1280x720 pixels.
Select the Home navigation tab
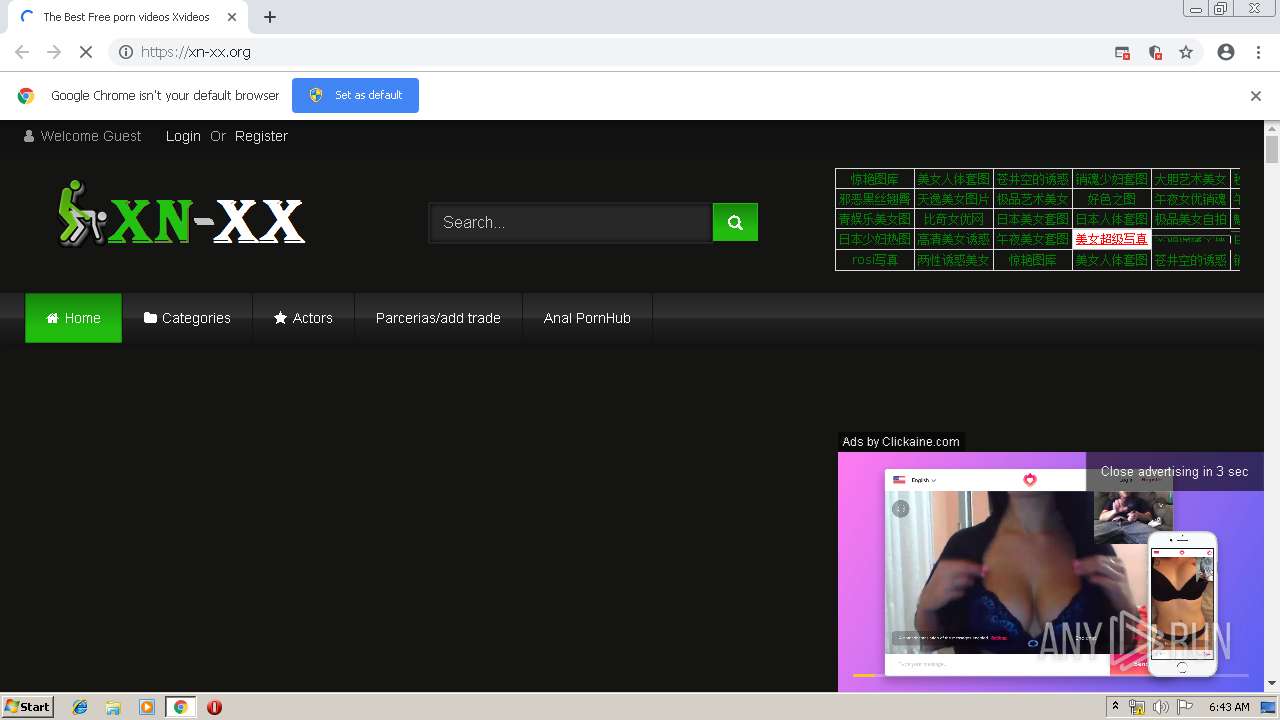pyautogui.click(x=73, y=318)
